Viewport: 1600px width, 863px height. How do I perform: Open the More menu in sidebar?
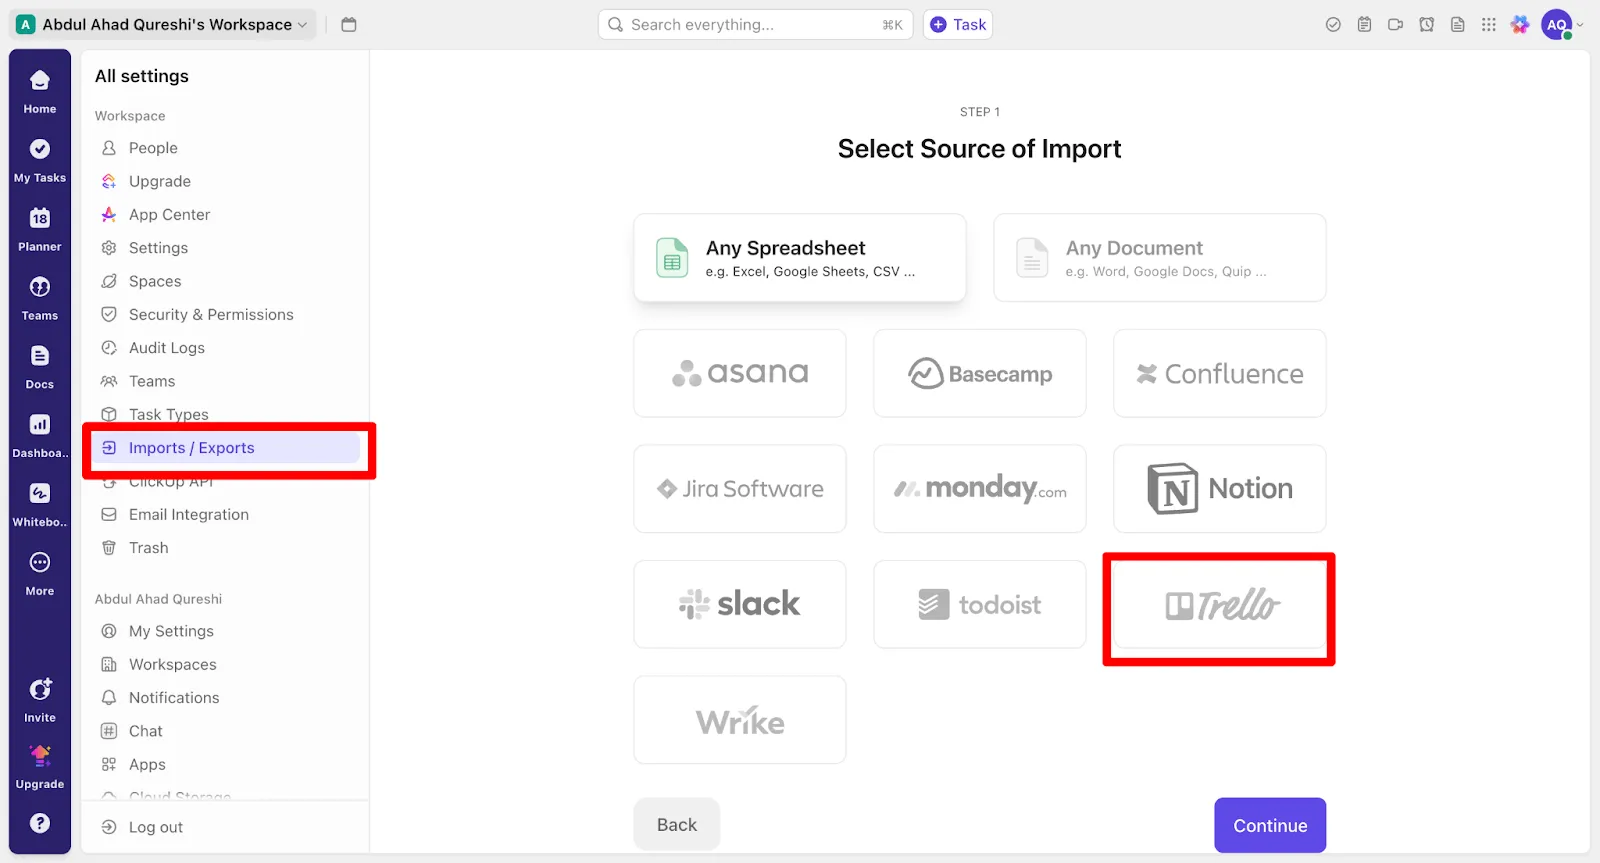[x=40, y=574]
